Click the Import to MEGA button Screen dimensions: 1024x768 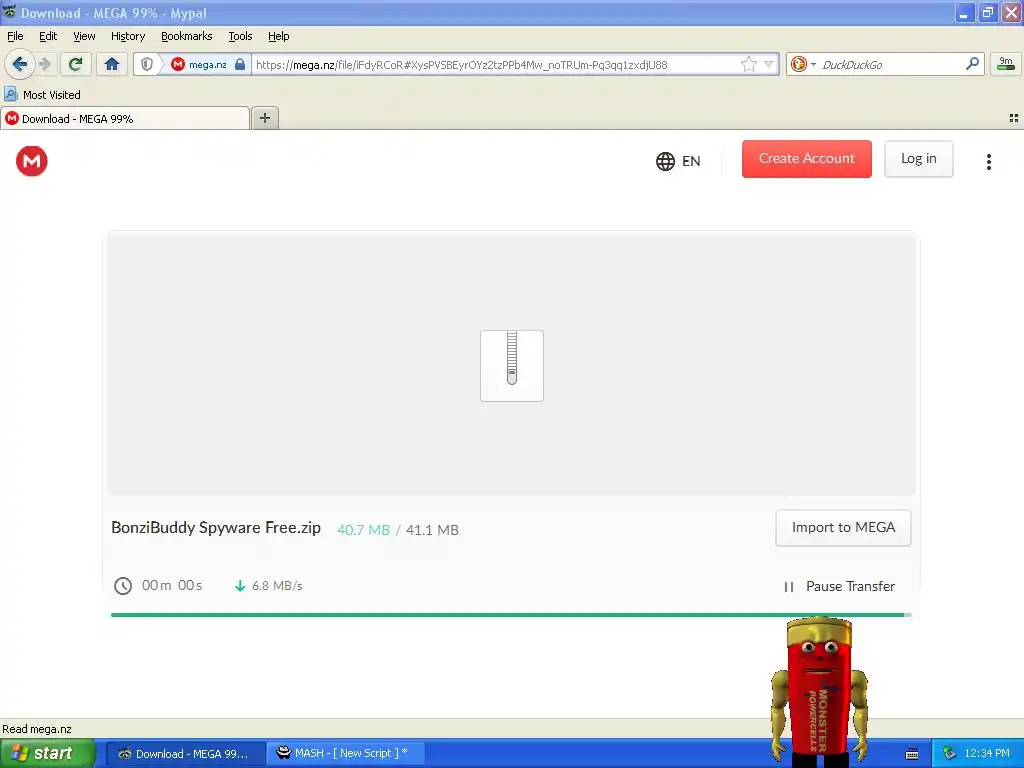843,528
